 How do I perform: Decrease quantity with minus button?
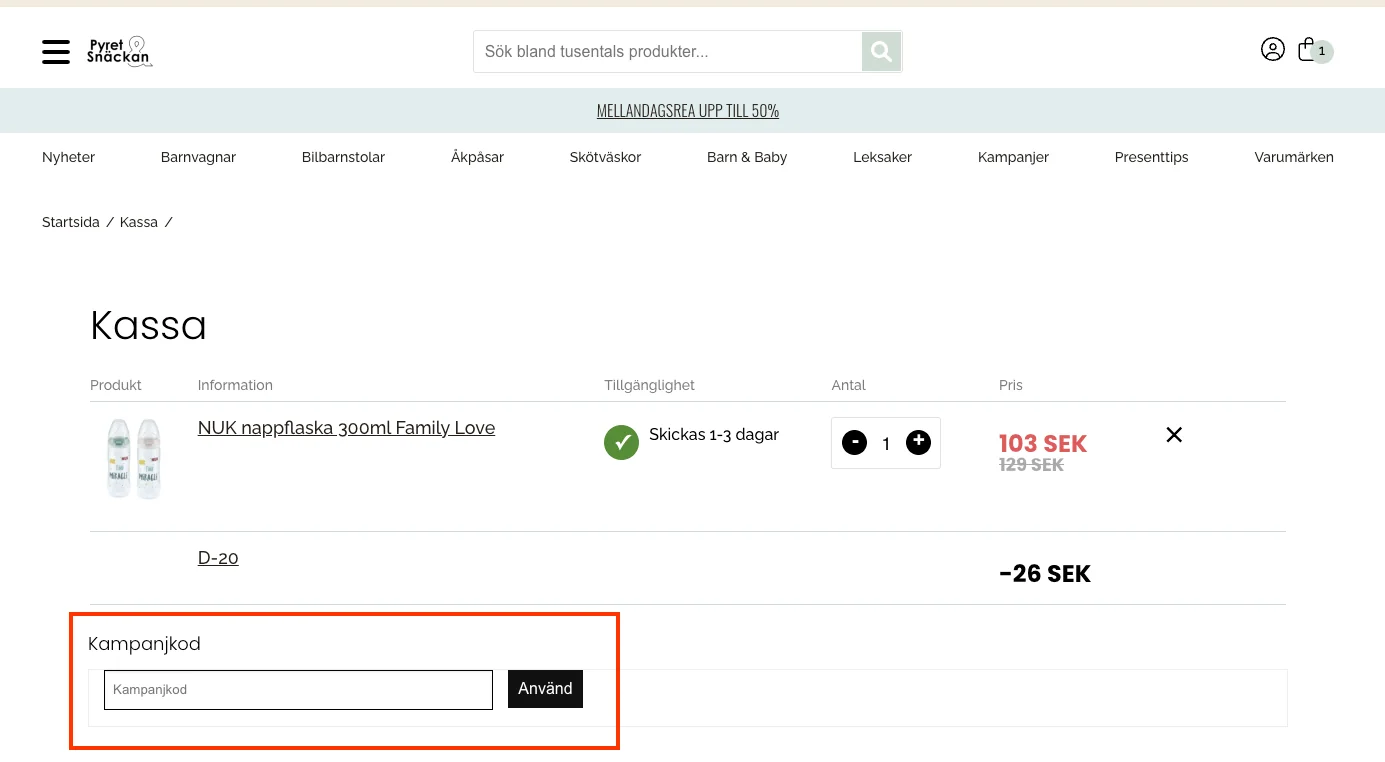click(854, 442)
